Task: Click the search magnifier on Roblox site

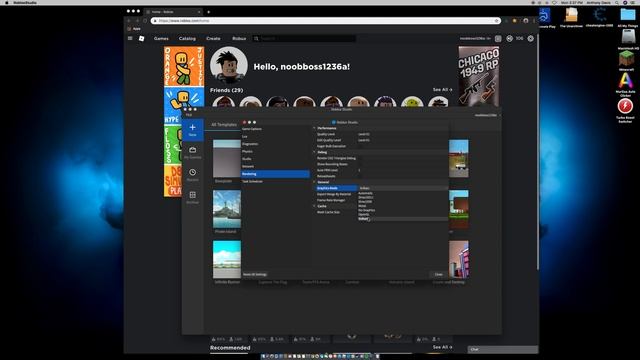Action: click(x=256, y=39)
